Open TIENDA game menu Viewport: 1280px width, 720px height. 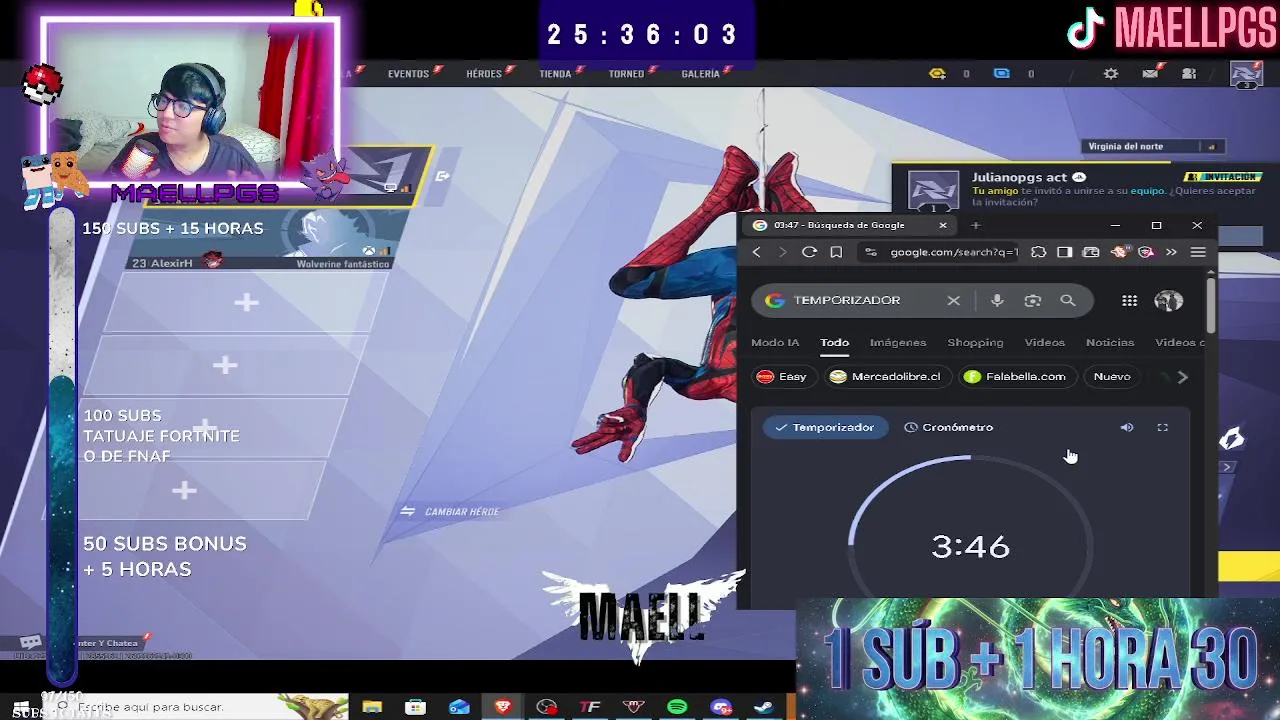pos(555,73)
